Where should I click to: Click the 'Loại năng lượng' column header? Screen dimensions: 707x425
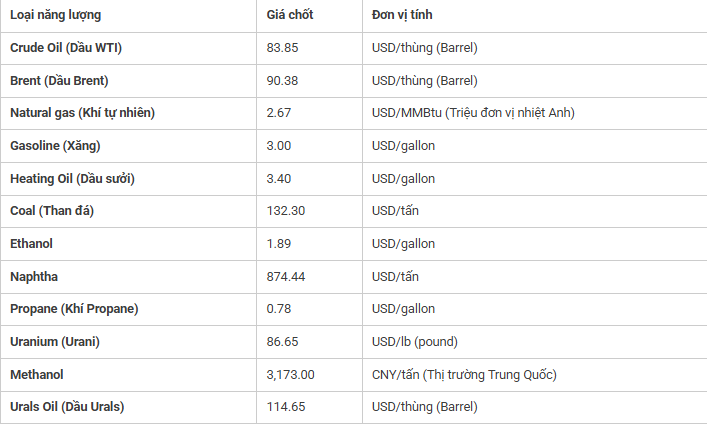click(55, 16)
